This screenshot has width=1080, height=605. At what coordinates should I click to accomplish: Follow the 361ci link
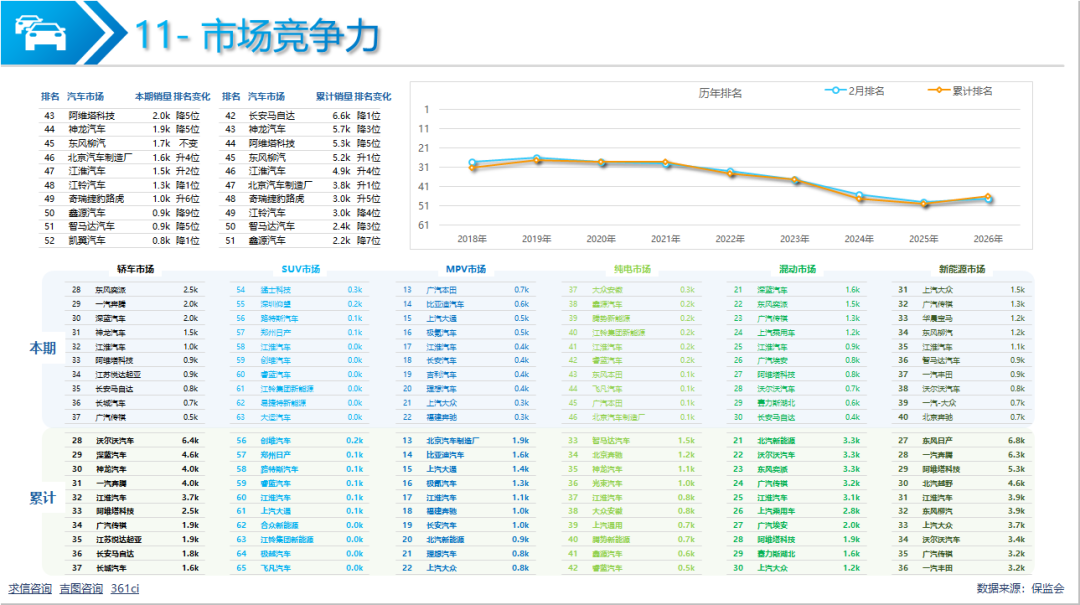[x=125, y=589]
